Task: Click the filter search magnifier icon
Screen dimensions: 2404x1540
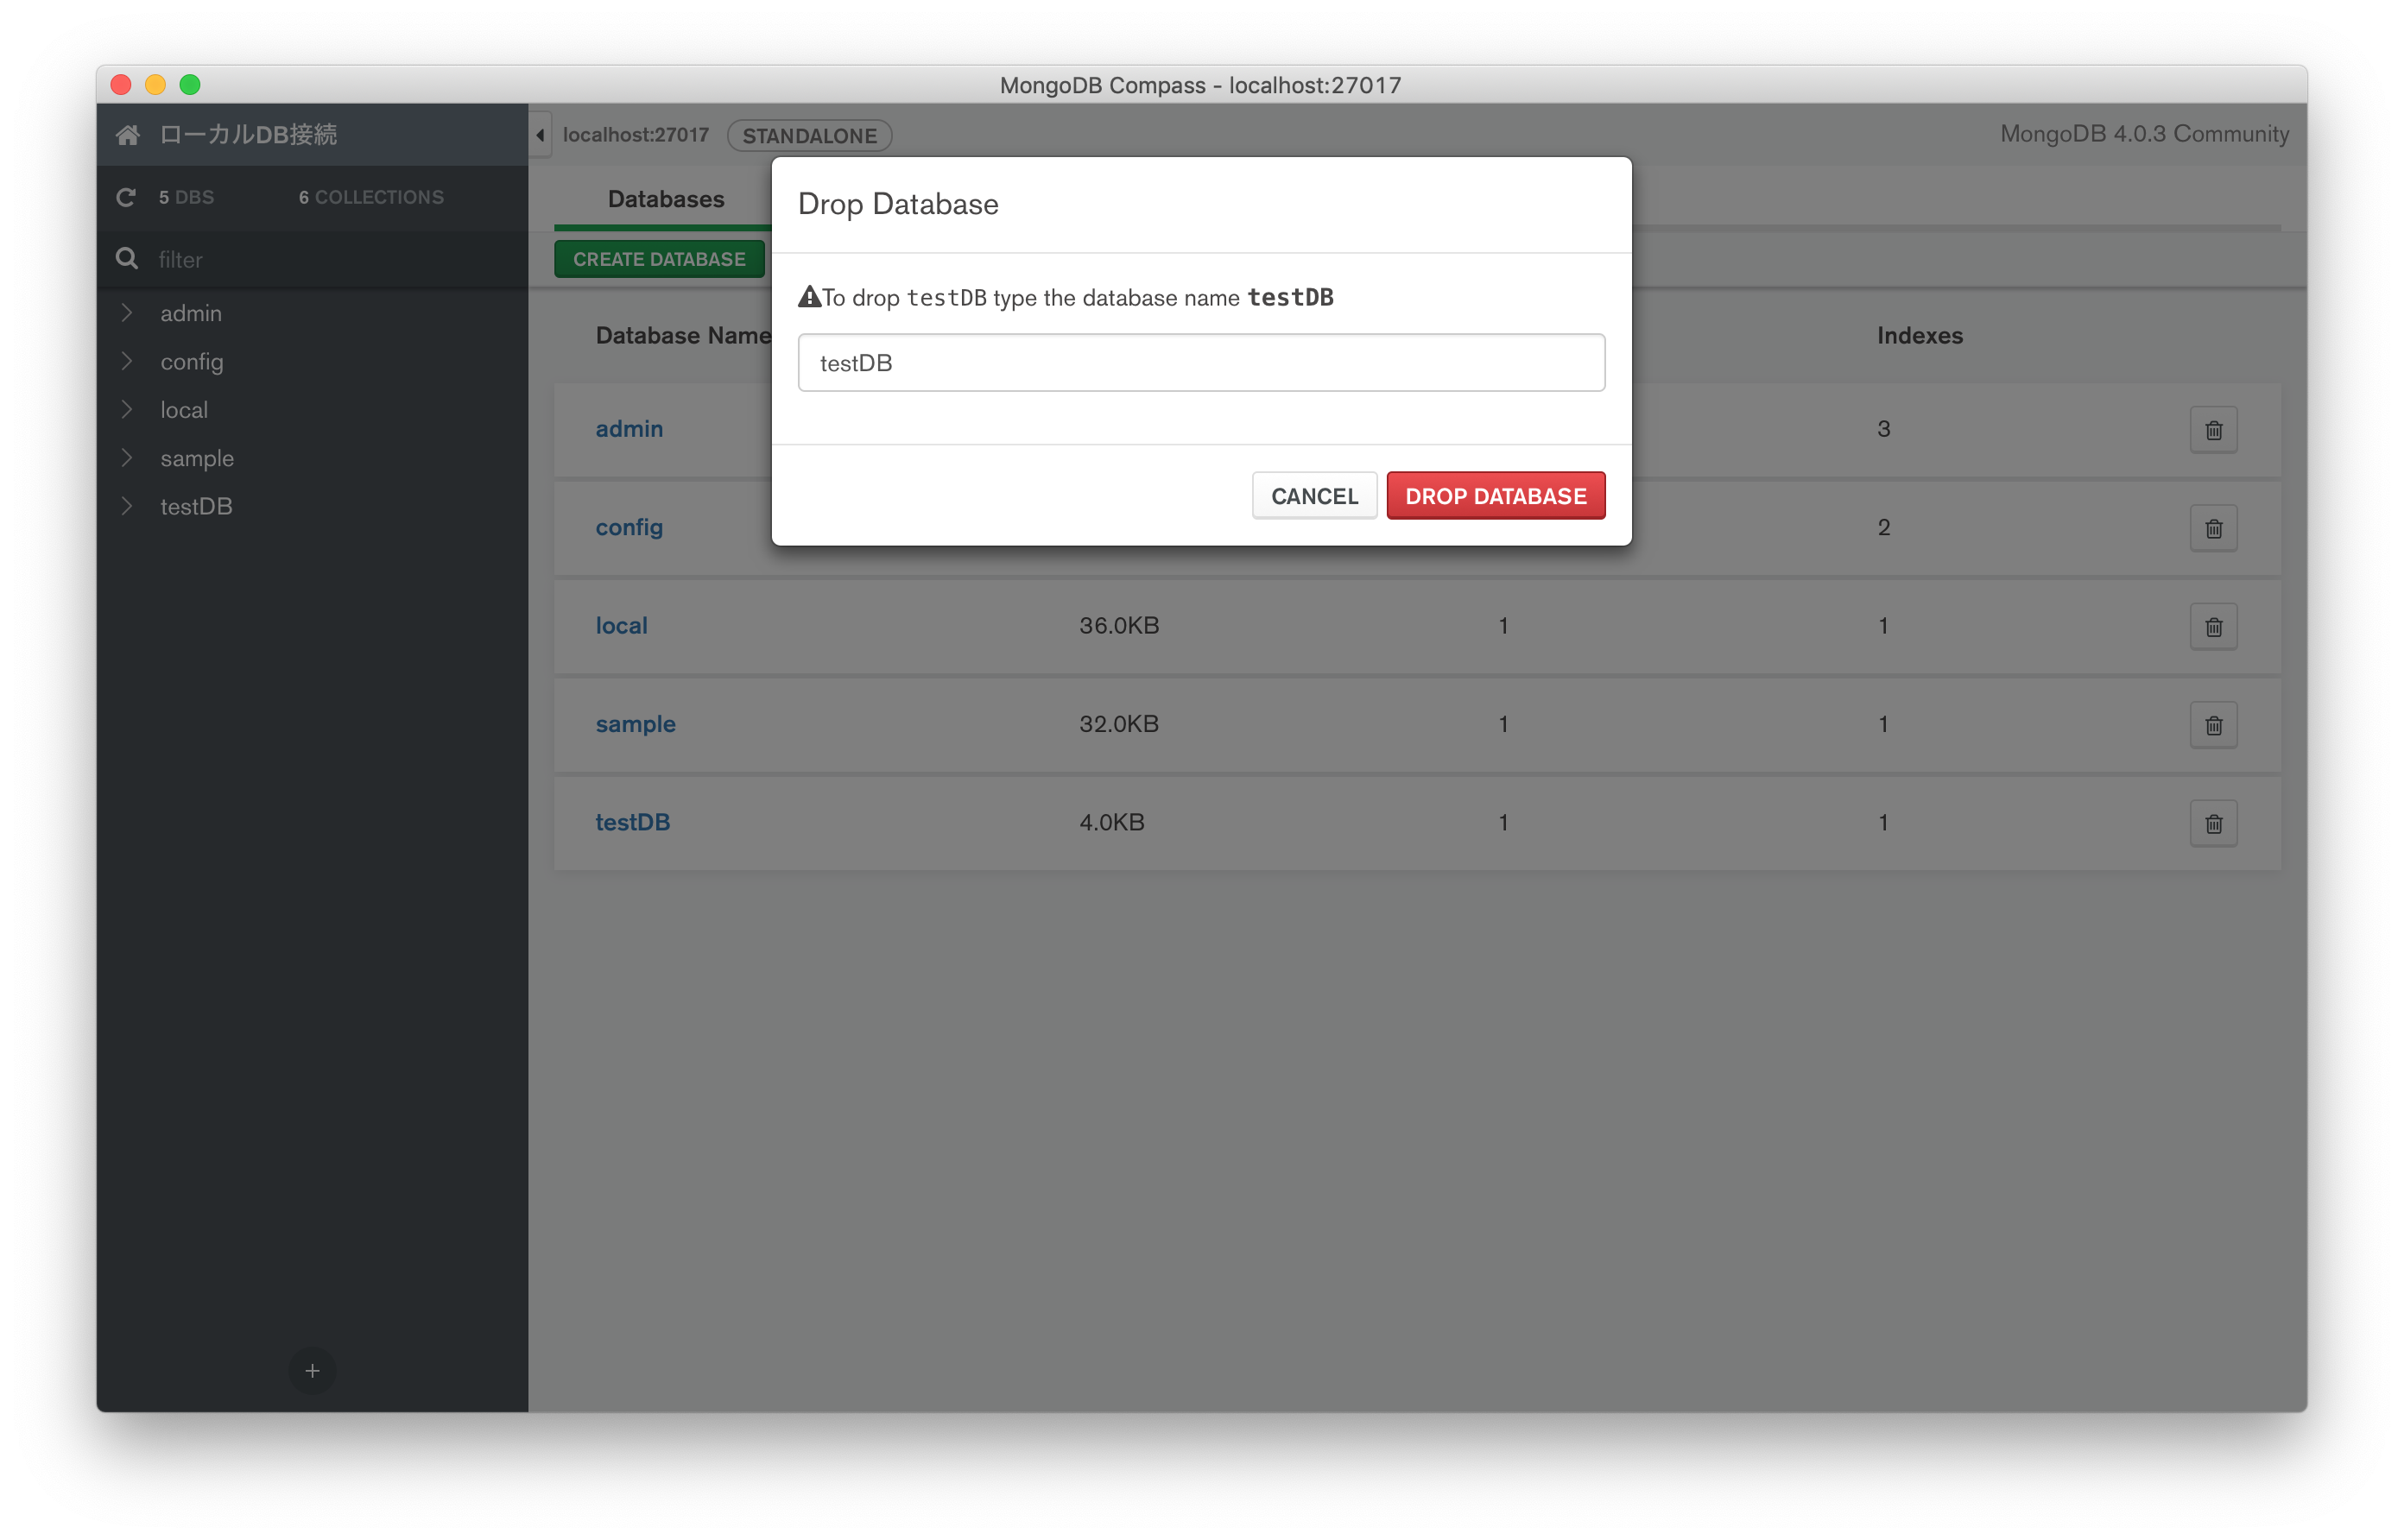Action: click(126, 259)
